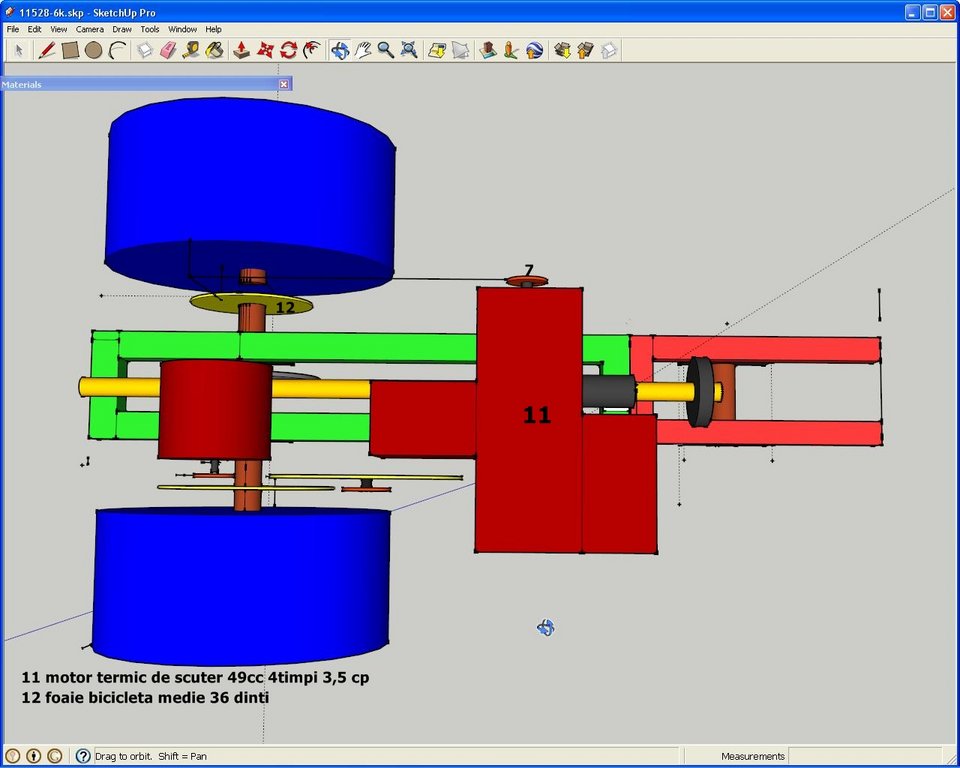
Task: Select the Paint Bucket tool
Action: [x=214, y=50]
